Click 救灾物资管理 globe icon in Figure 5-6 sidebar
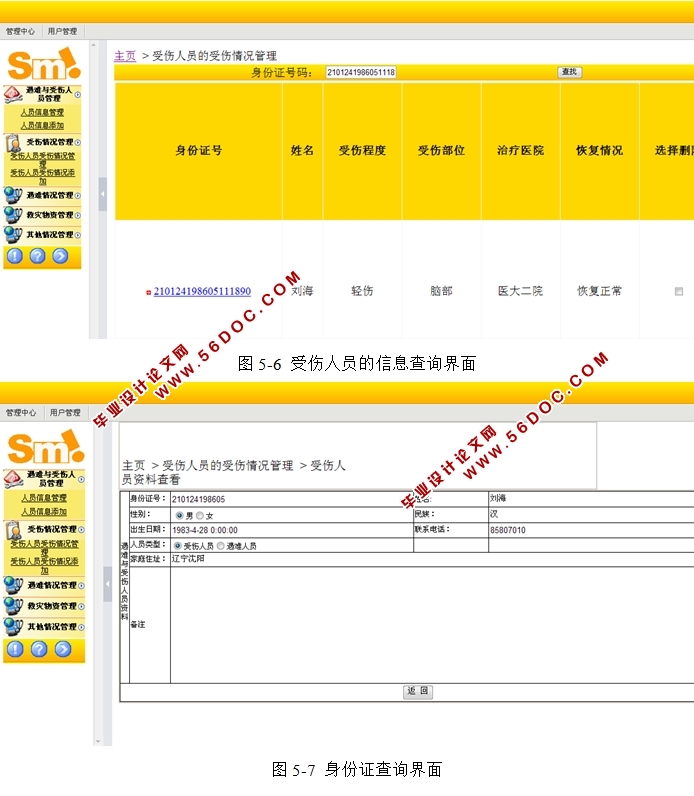The width and height of the screenshot is (694, 796). click(x=13, y=215)
